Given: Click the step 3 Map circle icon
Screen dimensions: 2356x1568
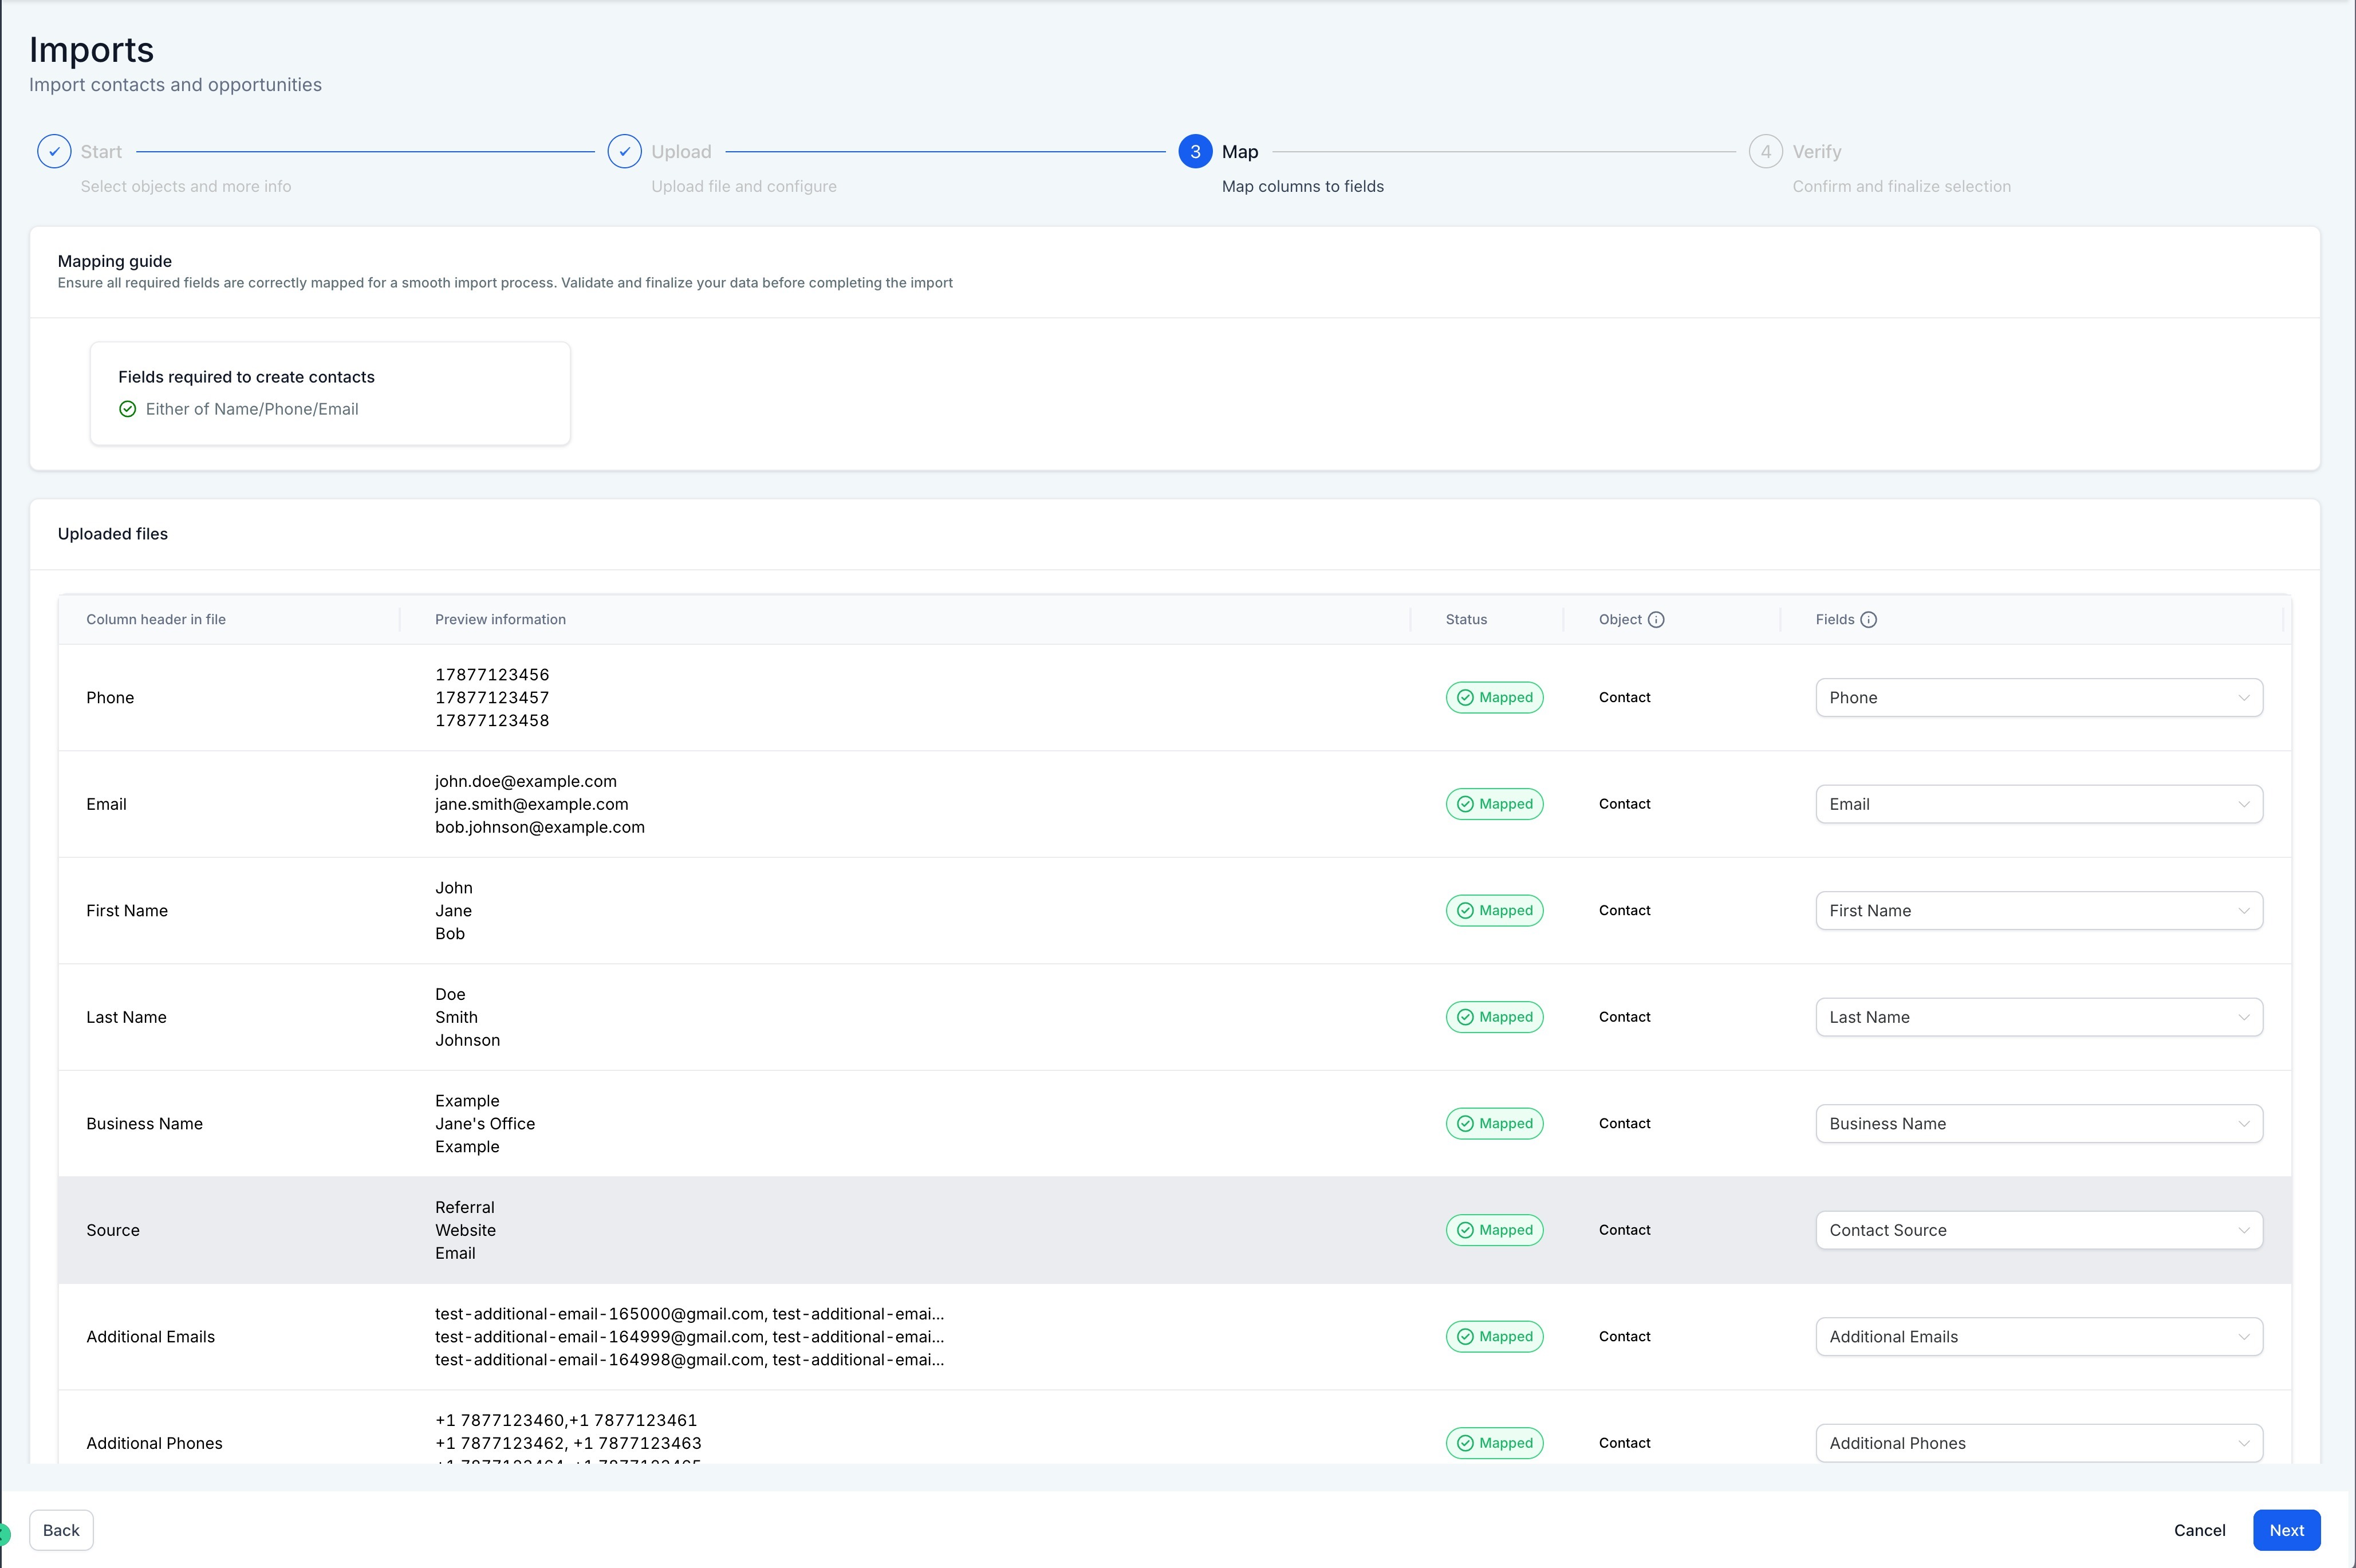Looking at the screenshot, I should coord(1195,152).
